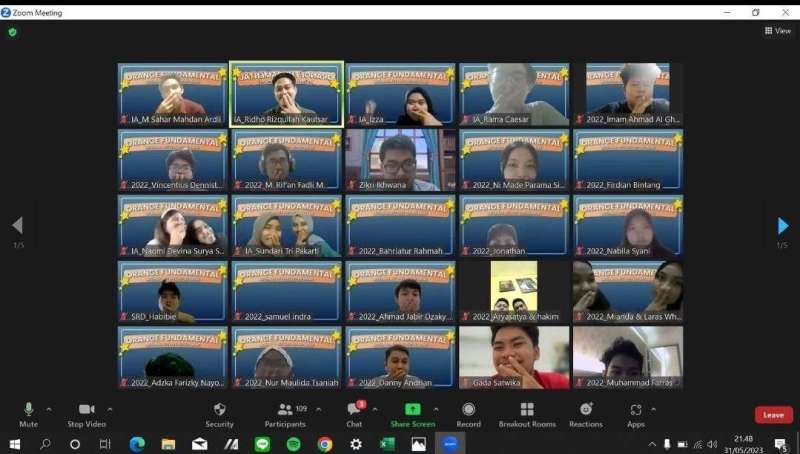Open Cortana circle icon on taskbar
The image size is (800, 454).
pos(75,444)
